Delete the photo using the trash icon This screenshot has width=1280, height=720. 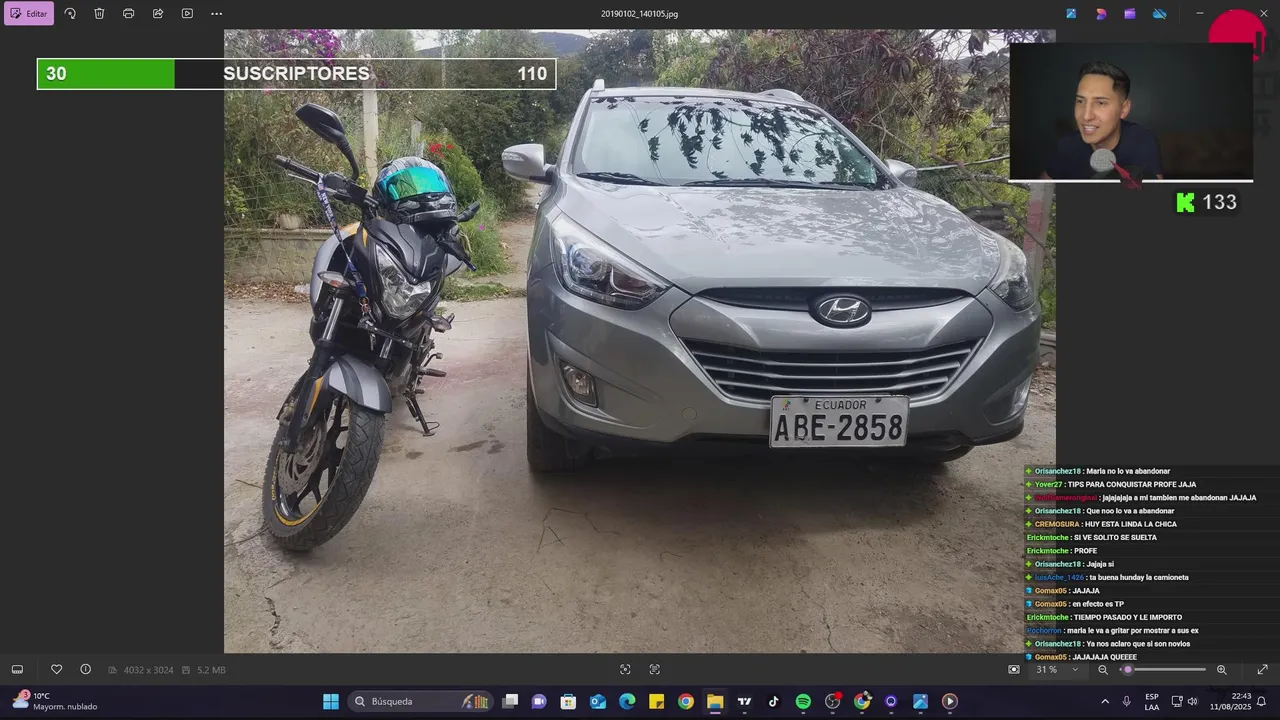(99, 14)
